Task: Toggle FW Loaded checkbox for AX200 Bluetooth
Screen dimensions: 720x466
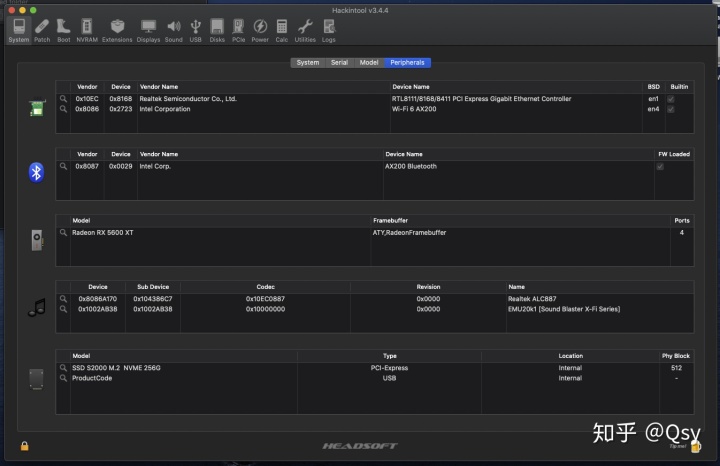Action: coord(660,167)
